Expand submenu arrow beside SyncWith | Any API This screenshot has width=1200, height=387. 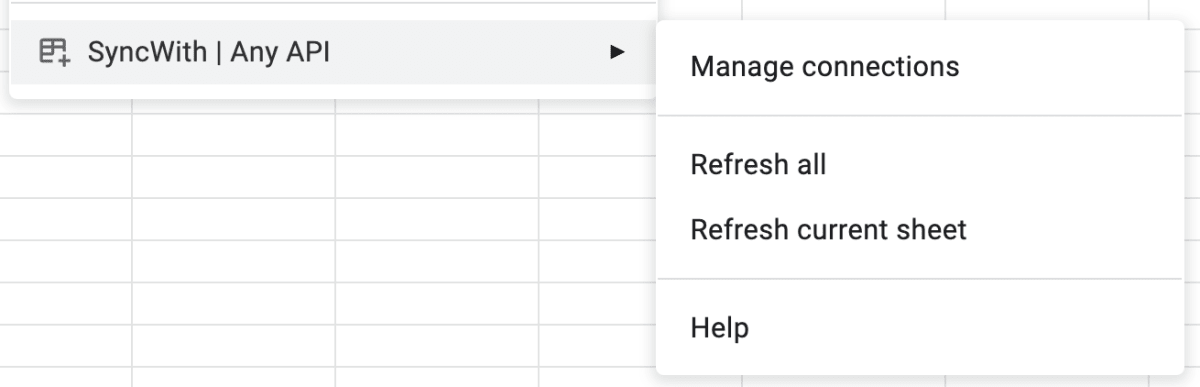(617, 52)
